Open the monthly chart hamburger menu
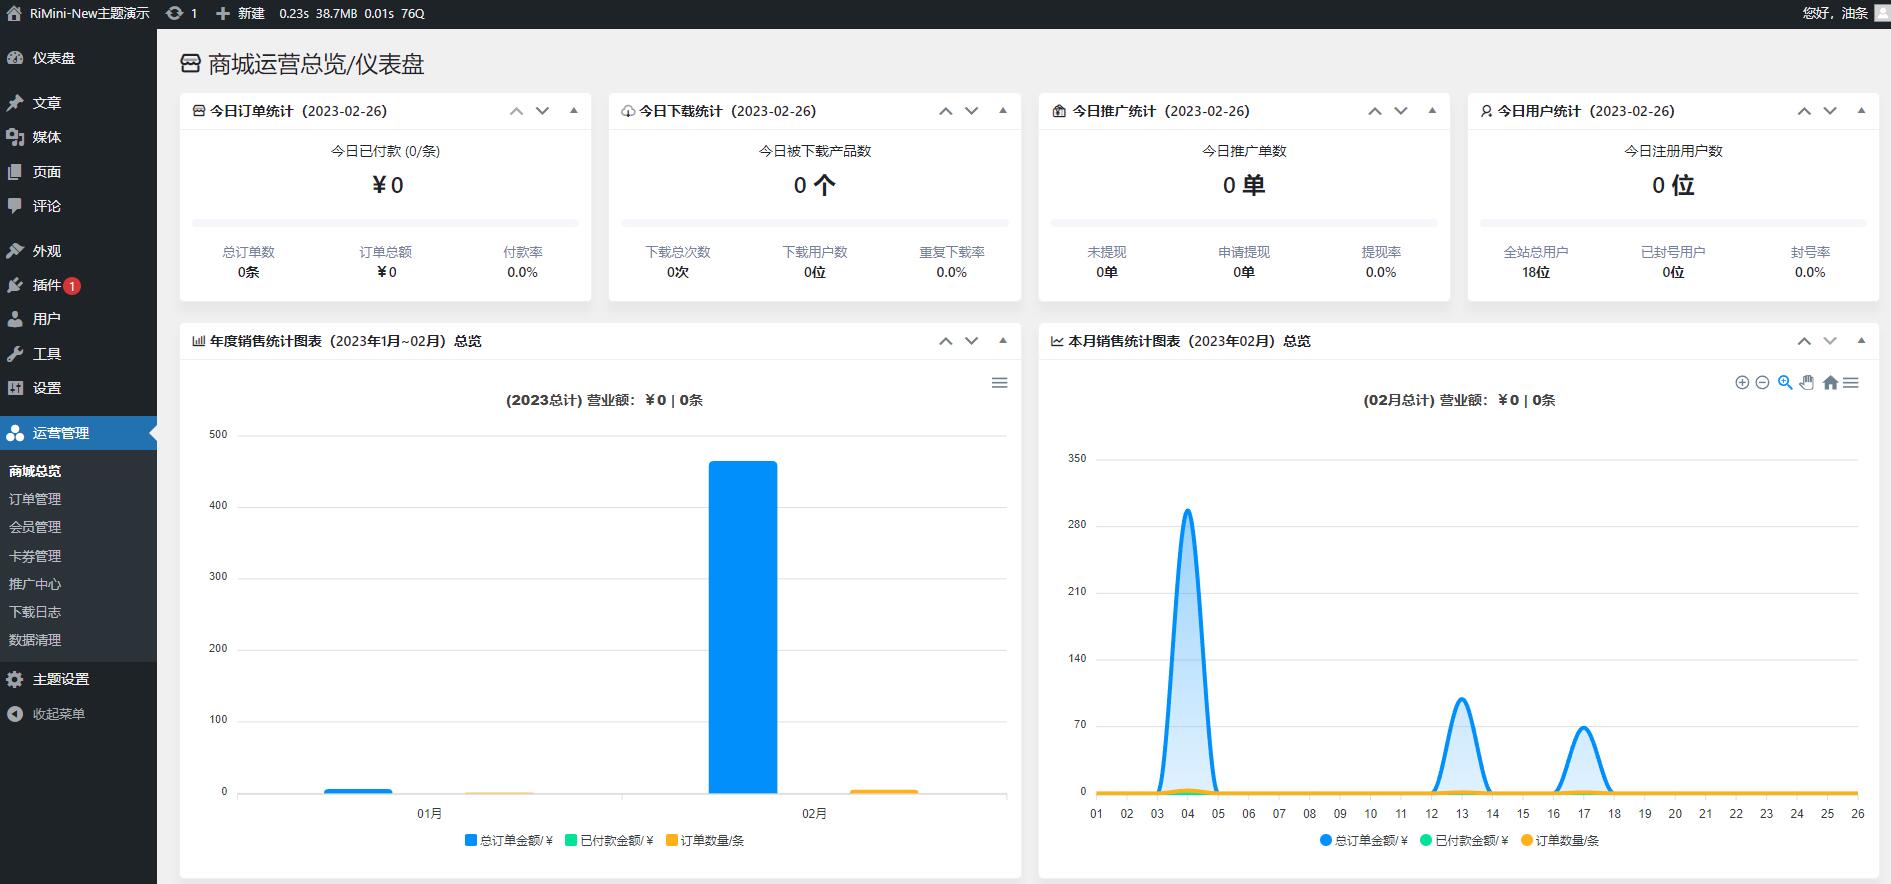 point(1851,383)
